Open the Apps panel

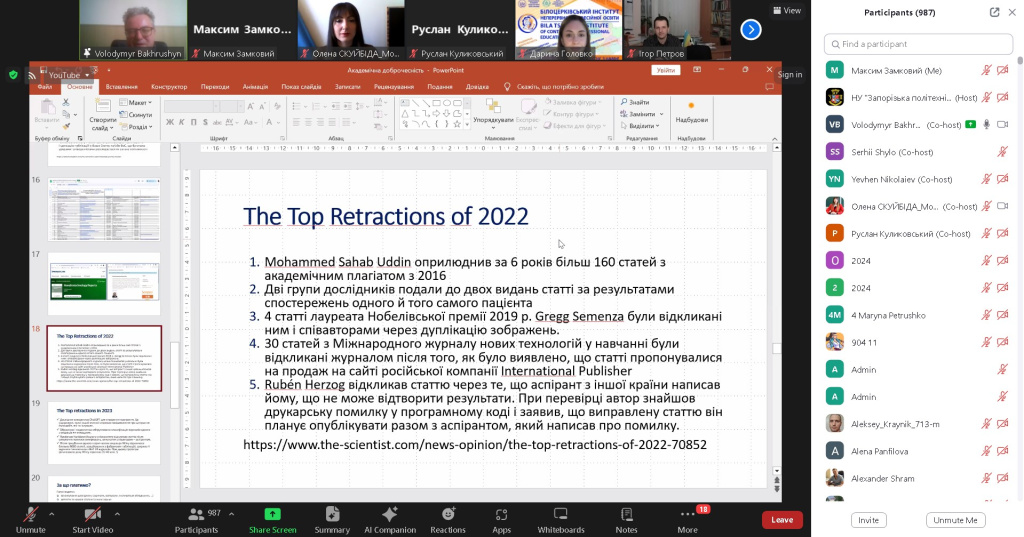(502, 521)
